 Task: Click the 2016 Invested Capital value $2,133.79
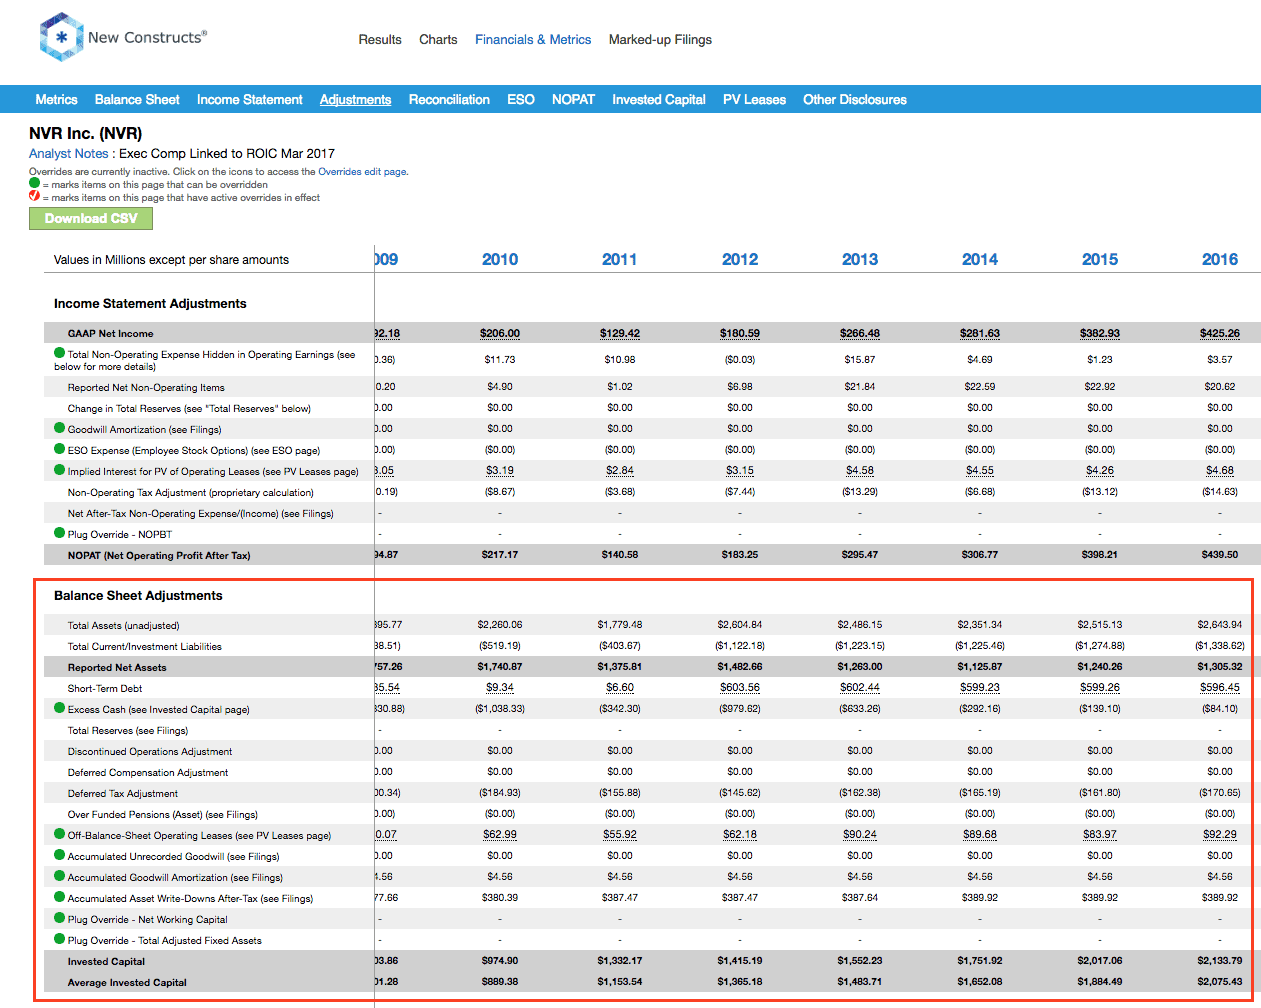tap(1220, 961)
